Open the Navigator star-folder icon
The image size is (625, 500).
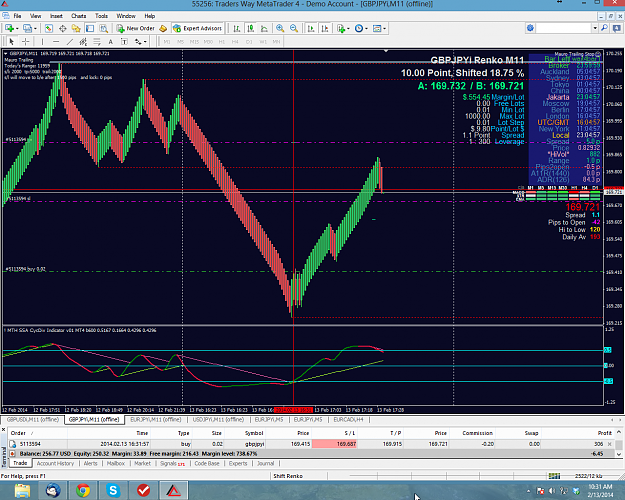[76, 28]
